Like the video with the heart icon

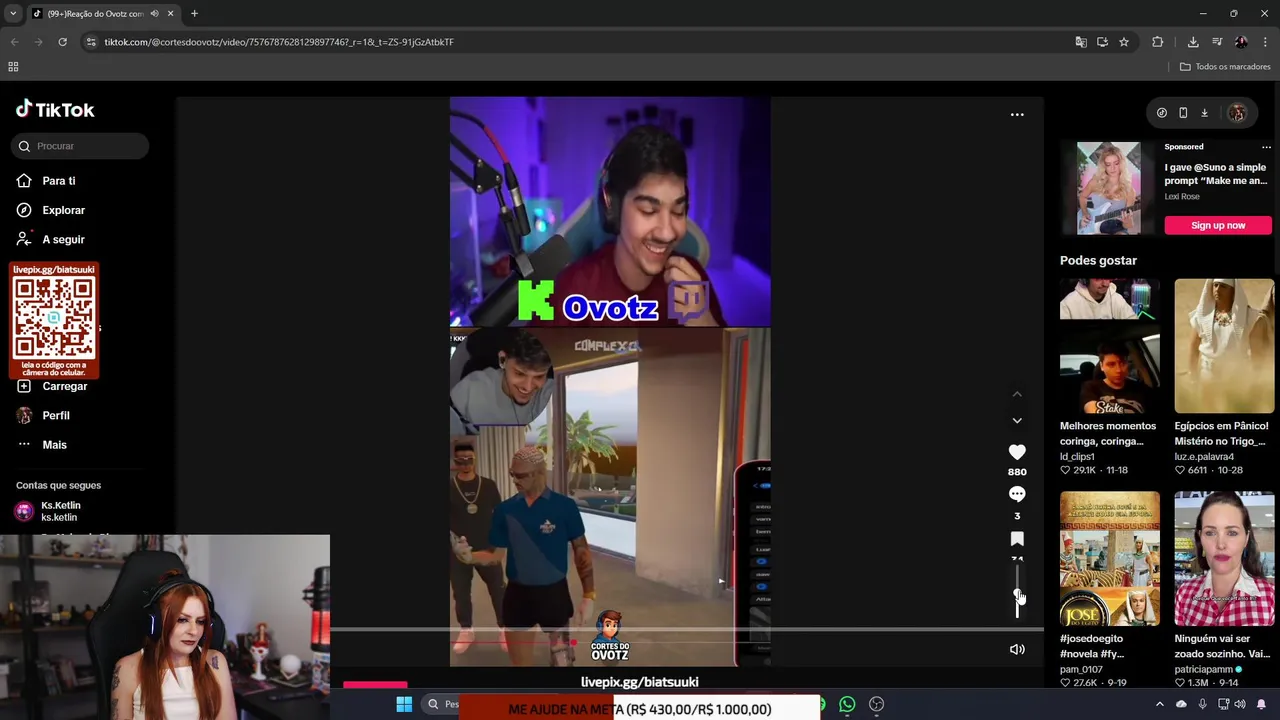click(x=1017, y=453)
